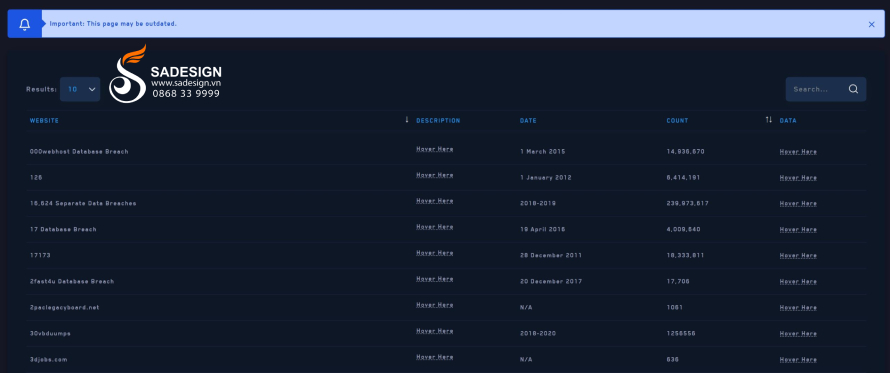Screen dimensions: 890x373
Task: Sort by Count column header
Action: click(677, 121)
